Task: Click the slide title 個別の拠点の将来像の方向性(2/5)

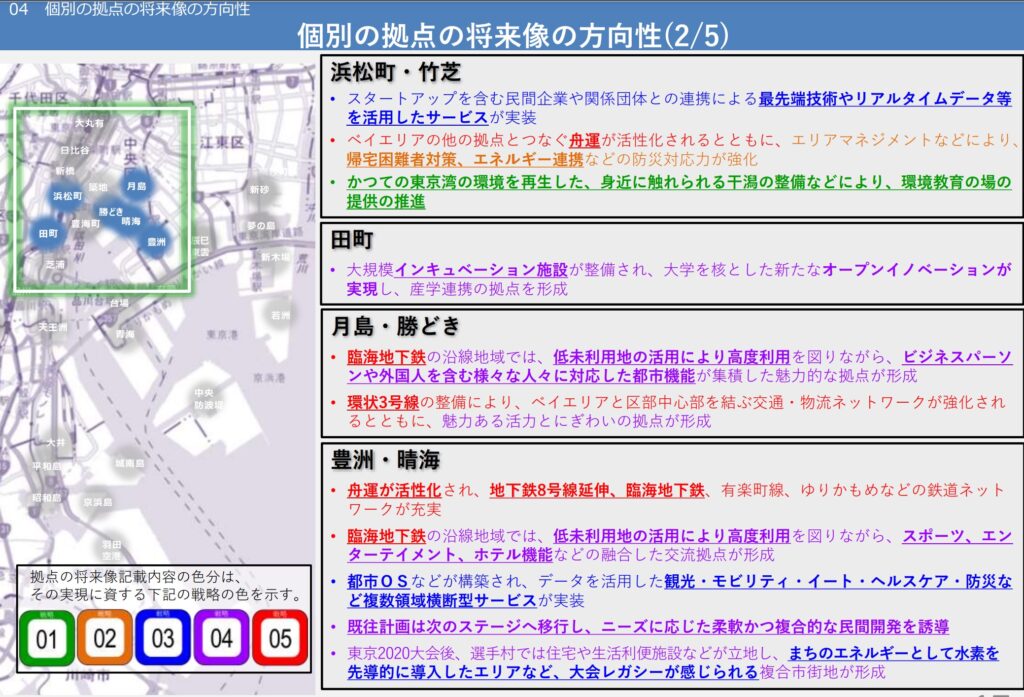Action: (512, 35)
